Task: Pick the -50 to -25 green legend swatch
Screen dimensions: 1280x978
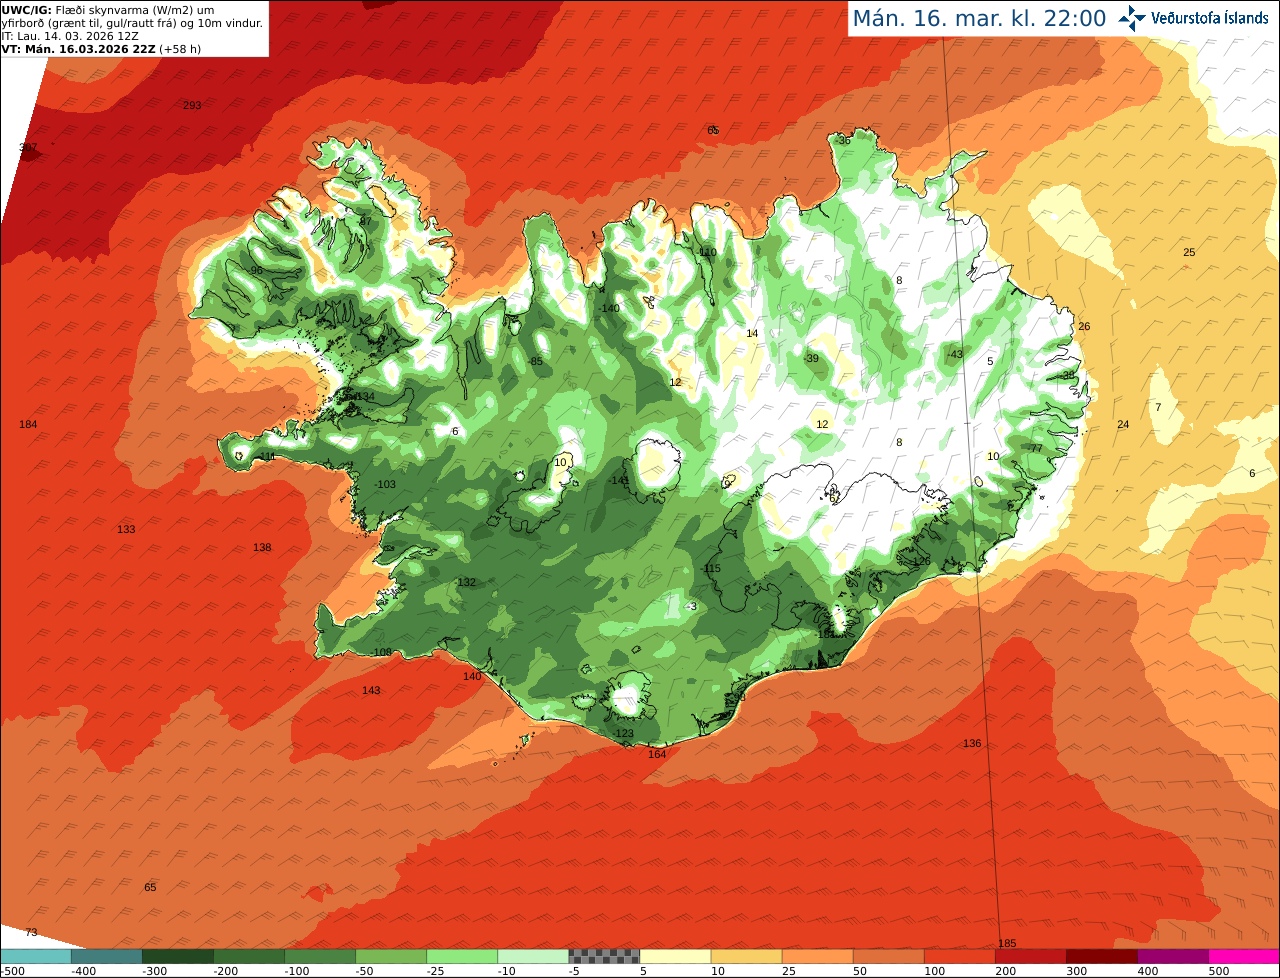Action: point(390,956)
